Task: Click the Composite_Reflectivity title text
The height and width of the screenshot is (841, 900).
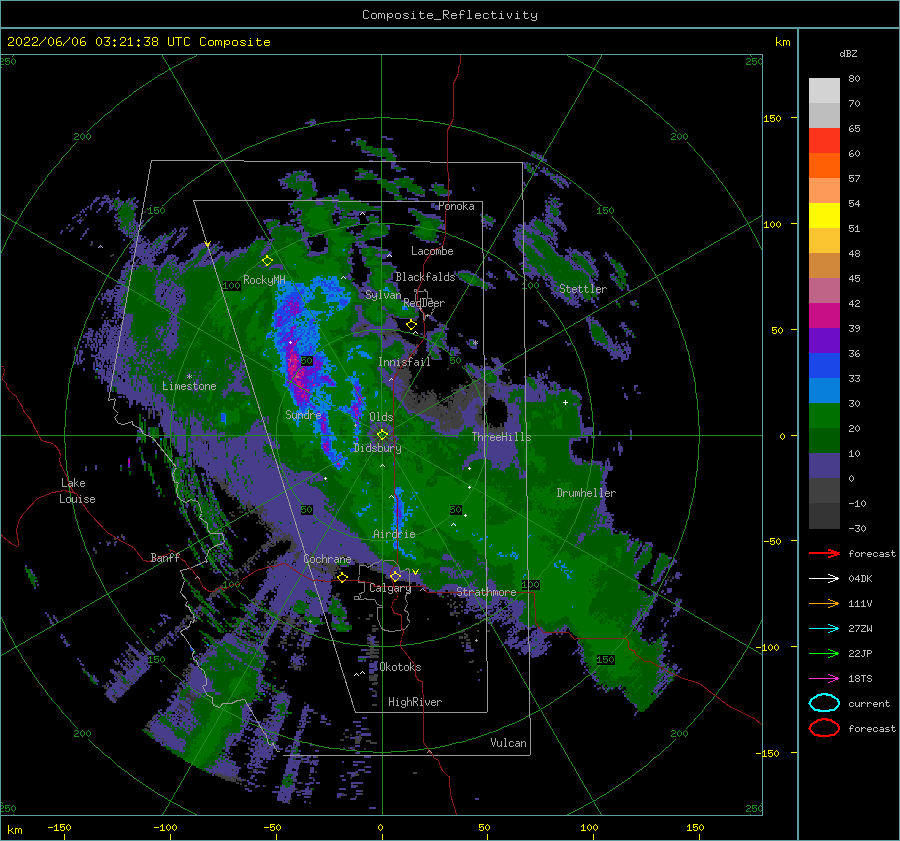Action: (450, 15)
